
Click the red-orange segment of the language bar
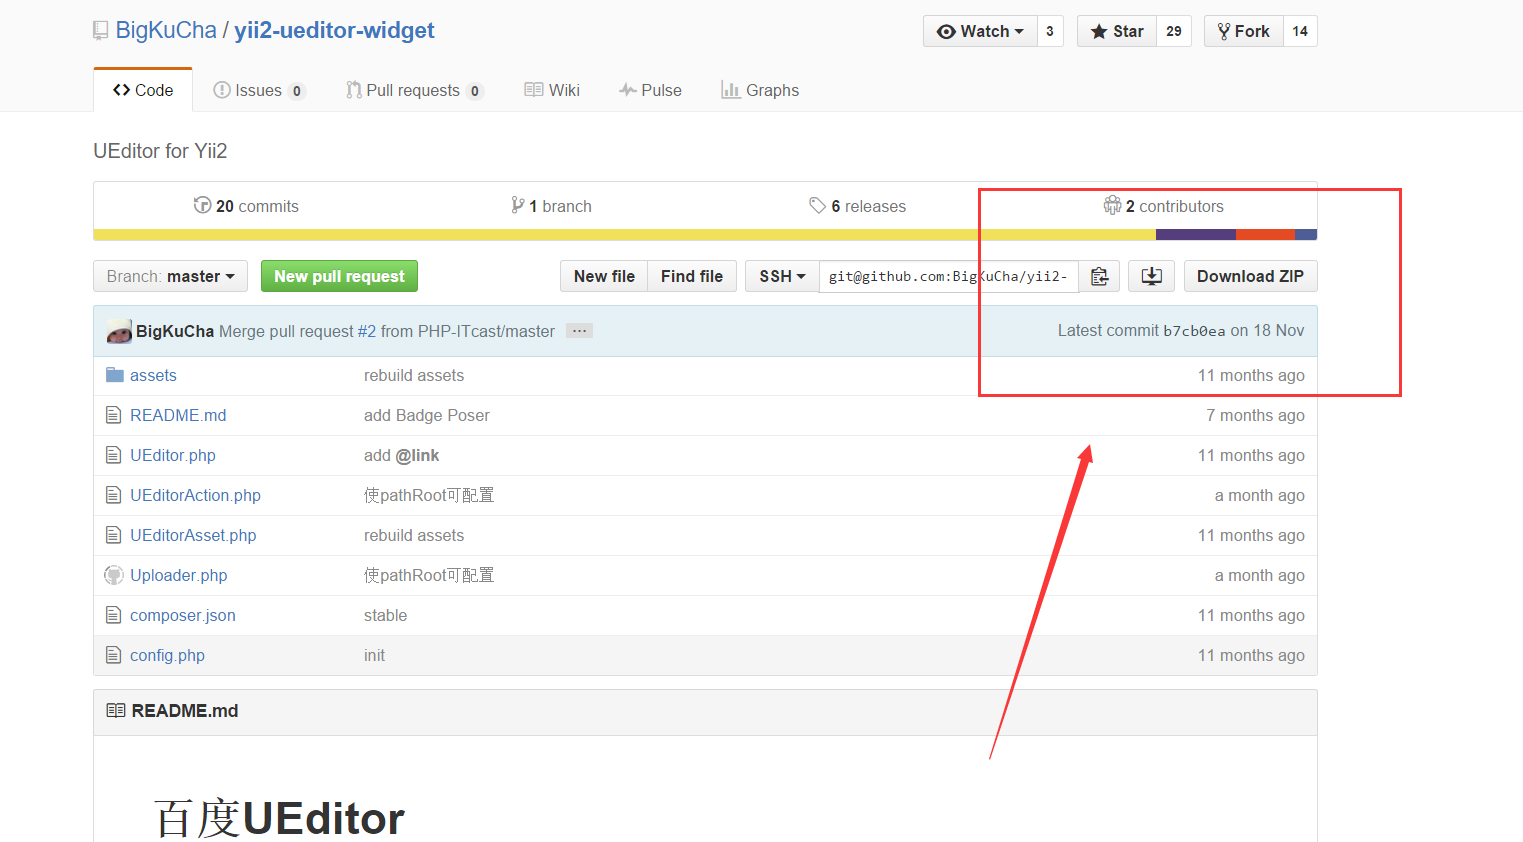(x=1265, y=235)
